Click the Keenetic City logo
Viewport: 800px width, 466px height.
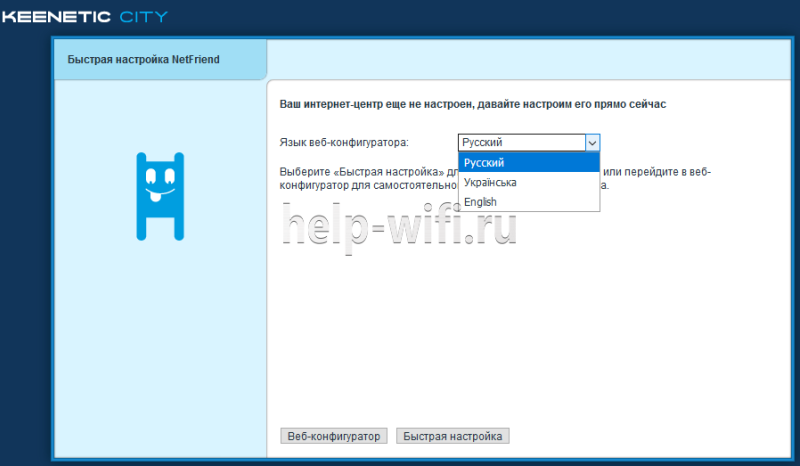[85, 17]
